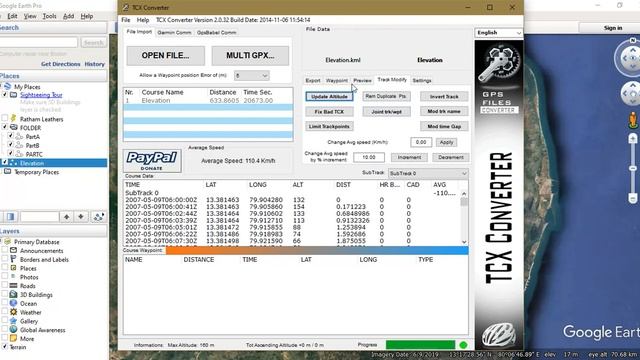
Task: Click the Announcements layer envelope icon
Action: (x=13, y=250)
